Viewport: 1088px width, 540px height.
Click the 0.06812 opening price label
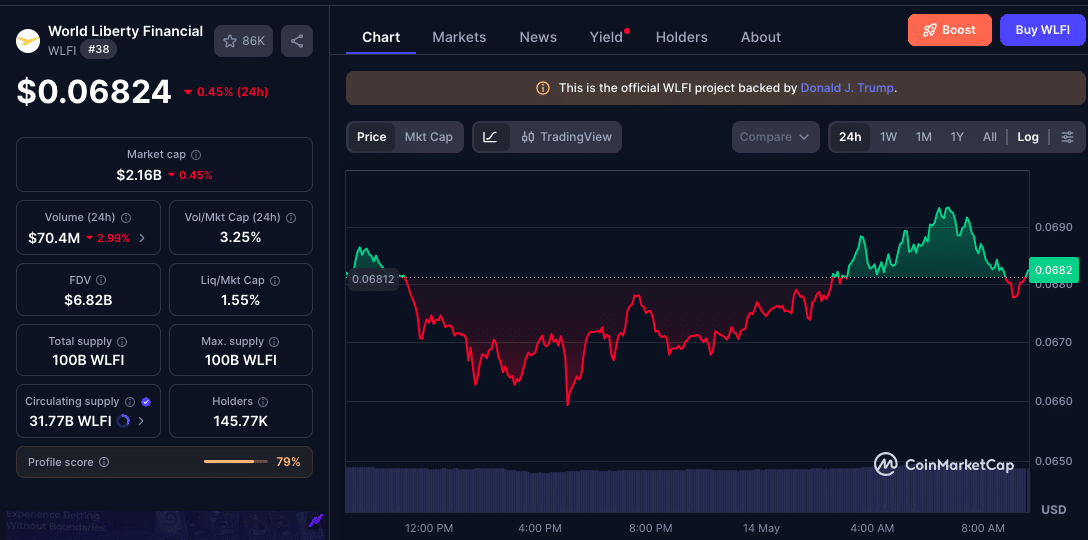[373, 279]
